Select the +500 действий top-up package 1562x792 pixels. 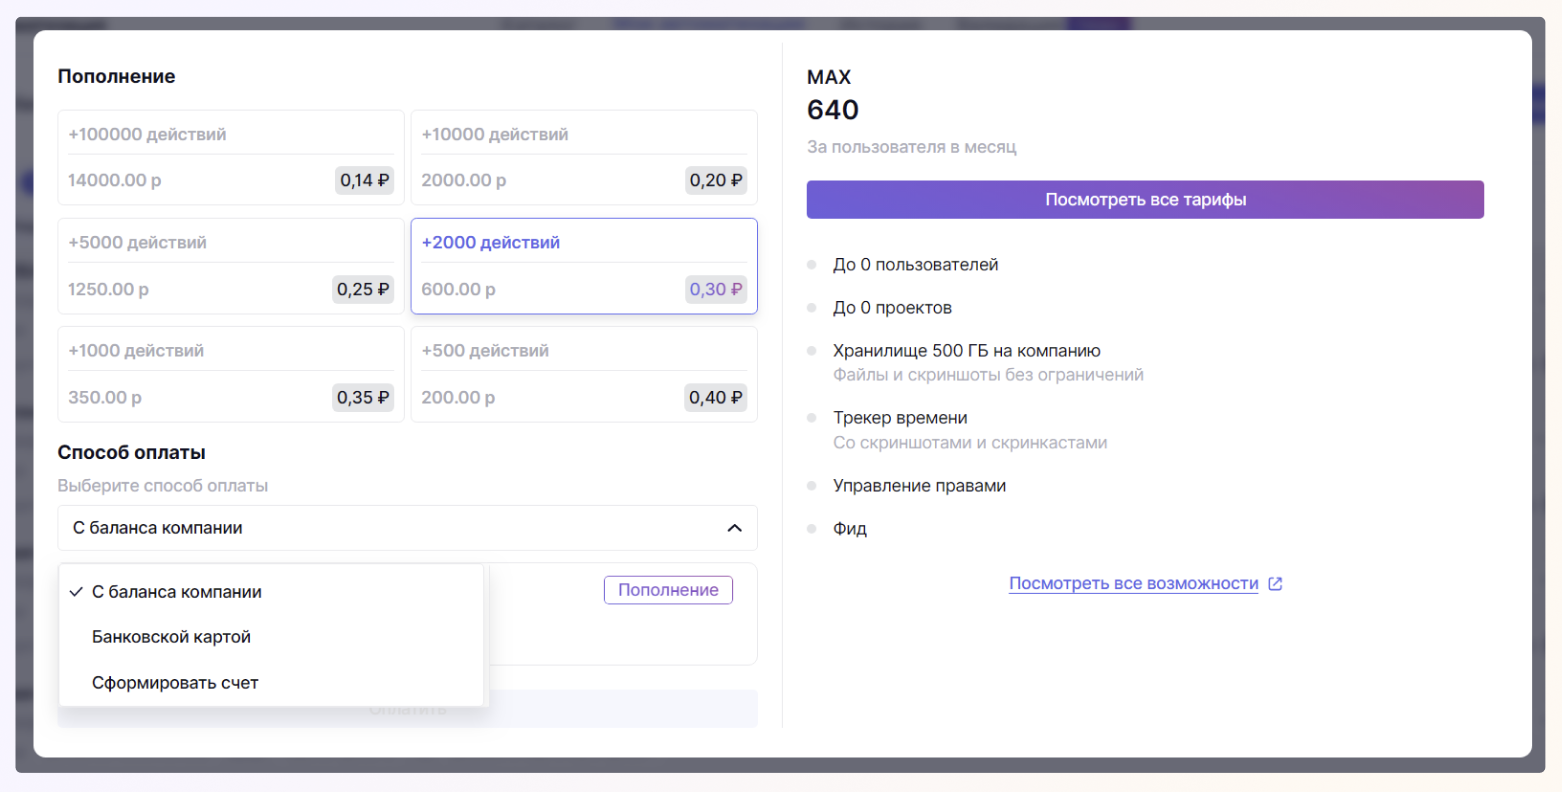584,374
